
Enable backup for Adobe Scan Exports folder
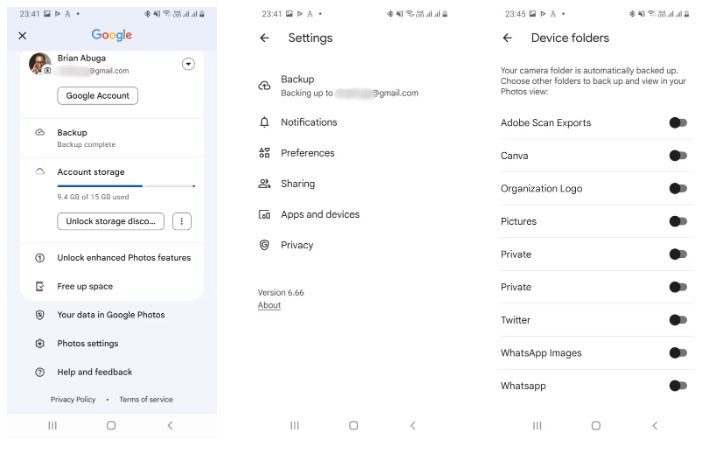tap(678, 123)
